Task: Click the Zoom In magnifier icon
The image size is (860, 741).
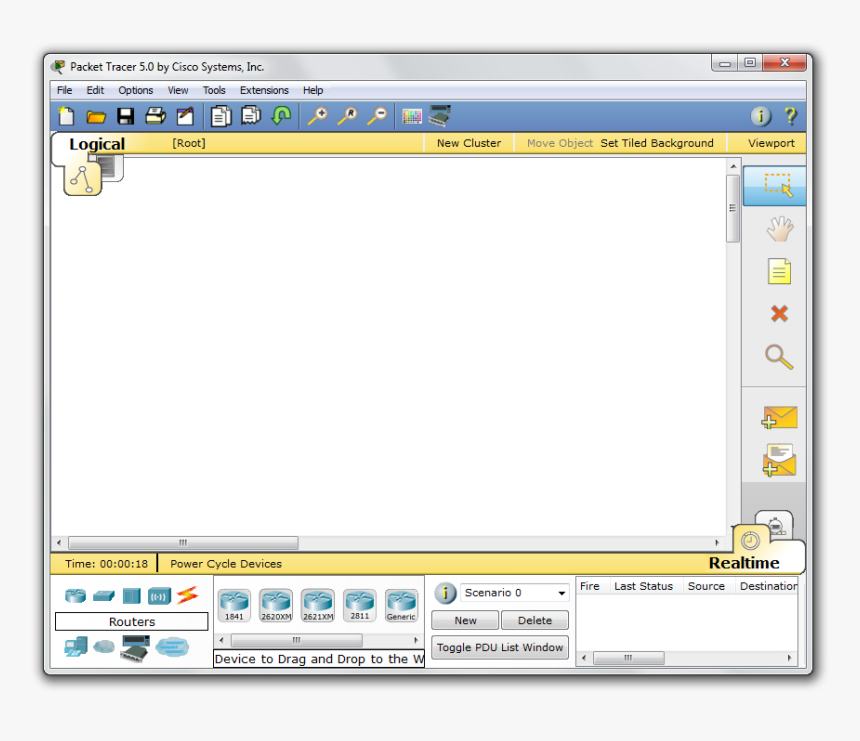Action: [318, 116]
